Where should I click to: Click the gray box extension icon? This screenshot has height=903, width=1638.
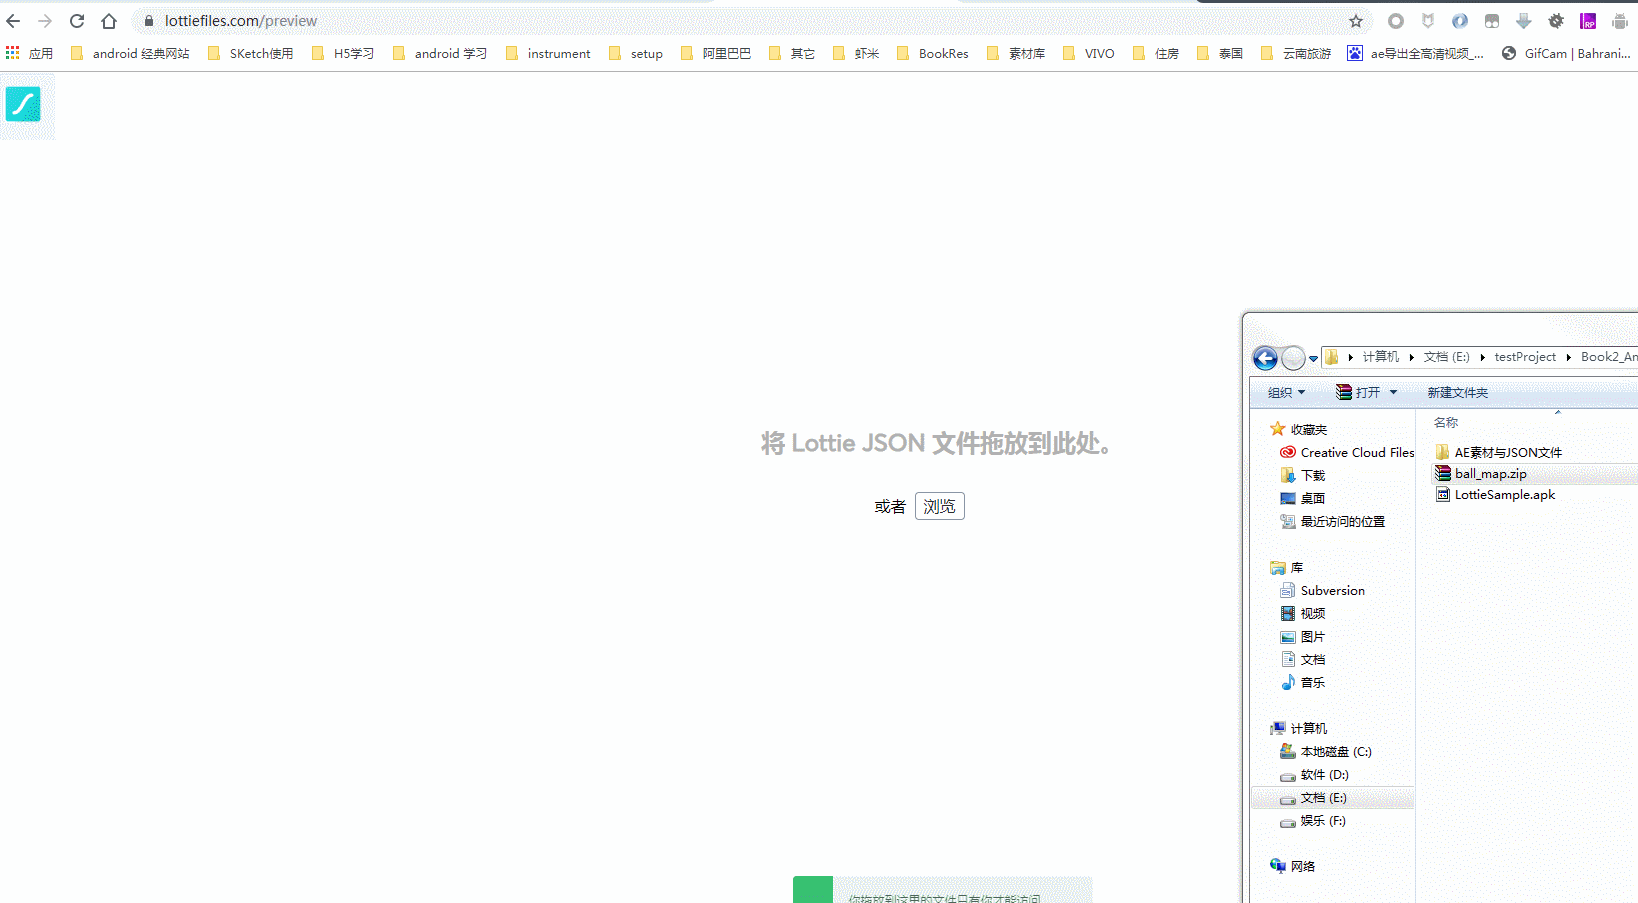coord(1492,21)
